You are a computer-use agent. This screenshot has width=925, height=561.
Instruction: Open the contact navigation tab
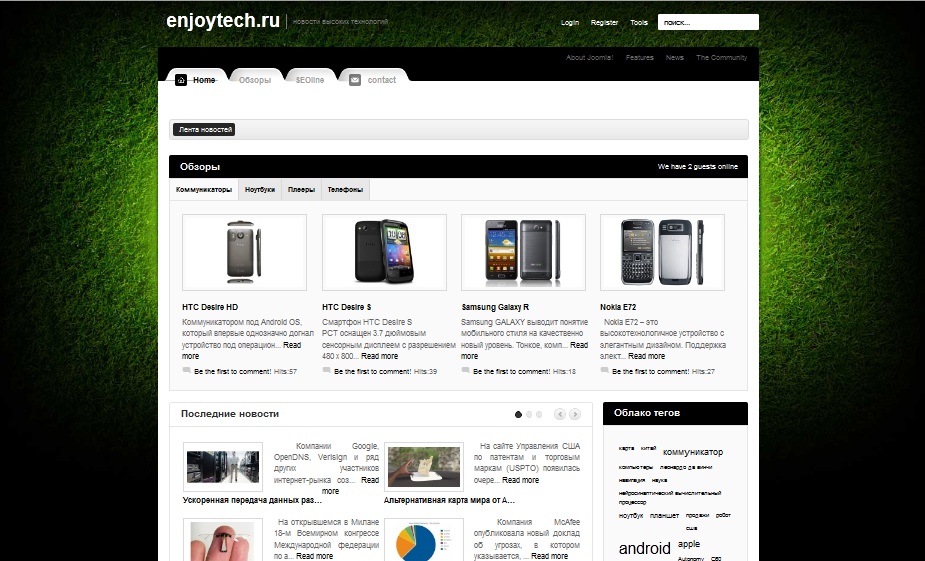(x=373, y=80)
